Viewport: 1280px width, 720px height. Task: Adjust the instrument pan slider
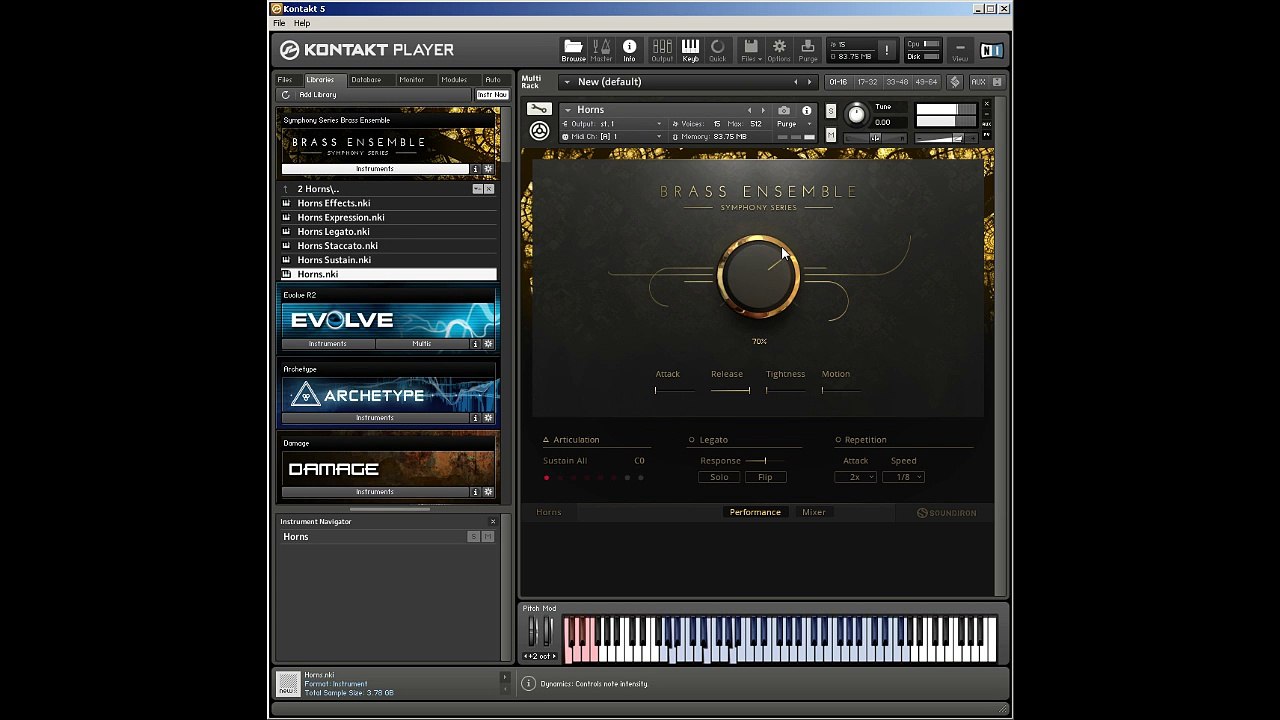tap(875, 138)
